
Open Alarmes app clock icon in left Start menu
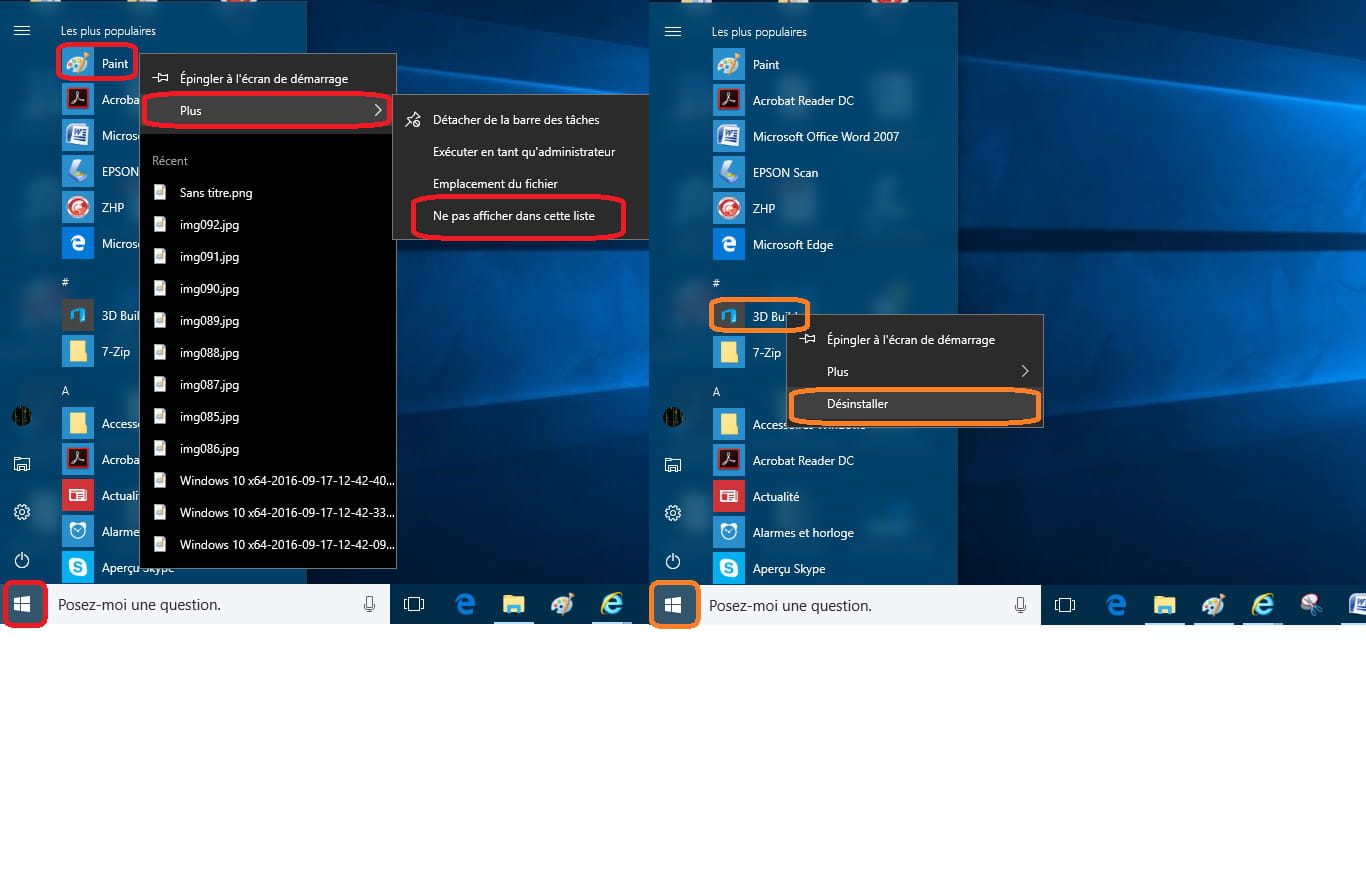click(77, 531)
